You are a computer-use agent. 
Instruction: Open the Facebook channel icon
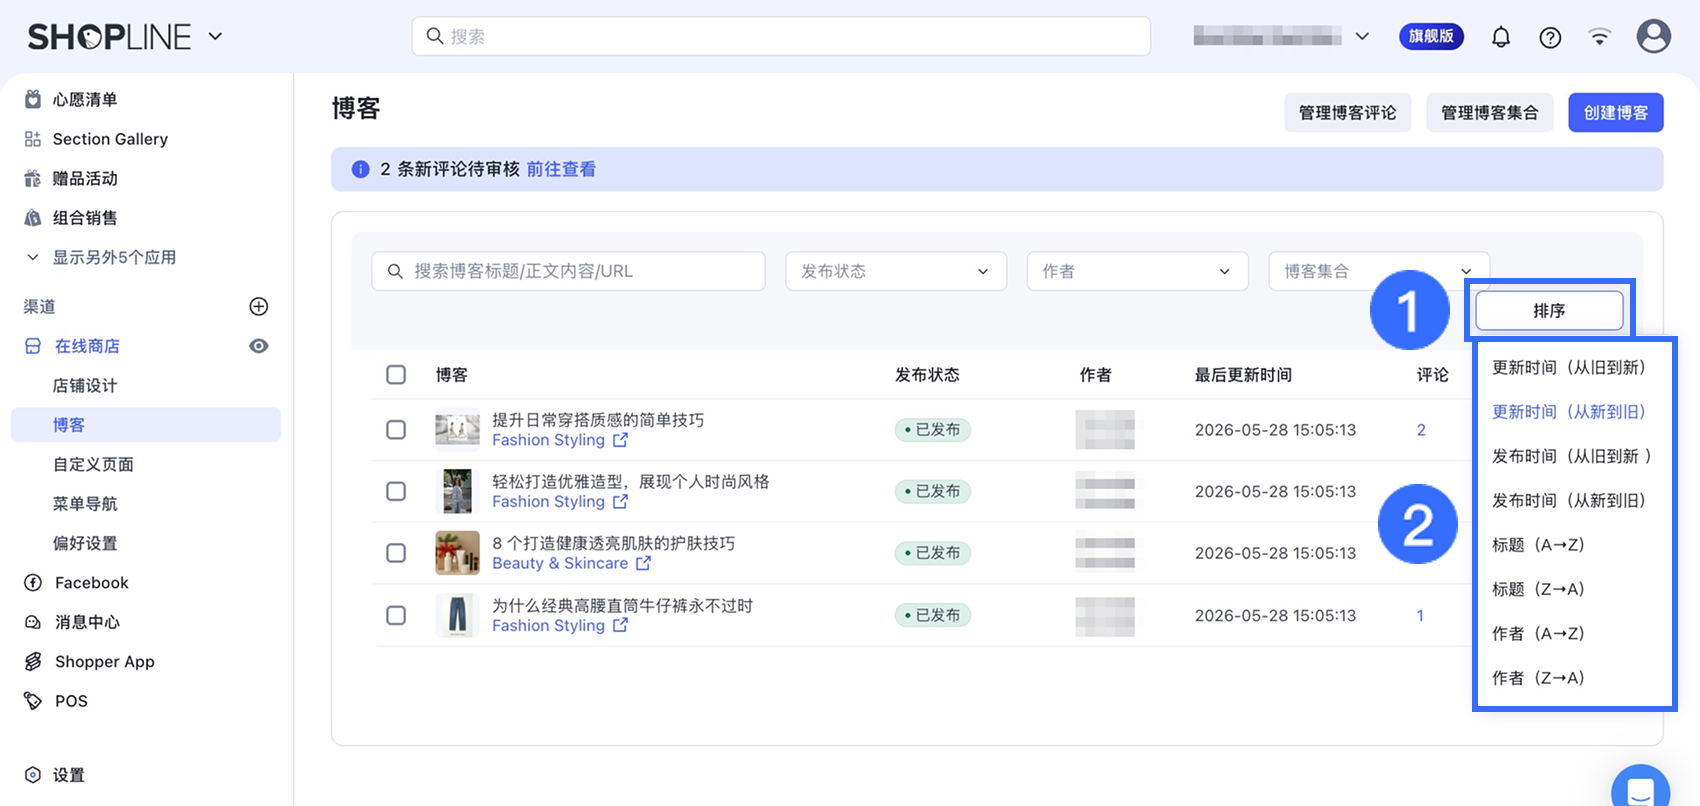tap(33, 582)
